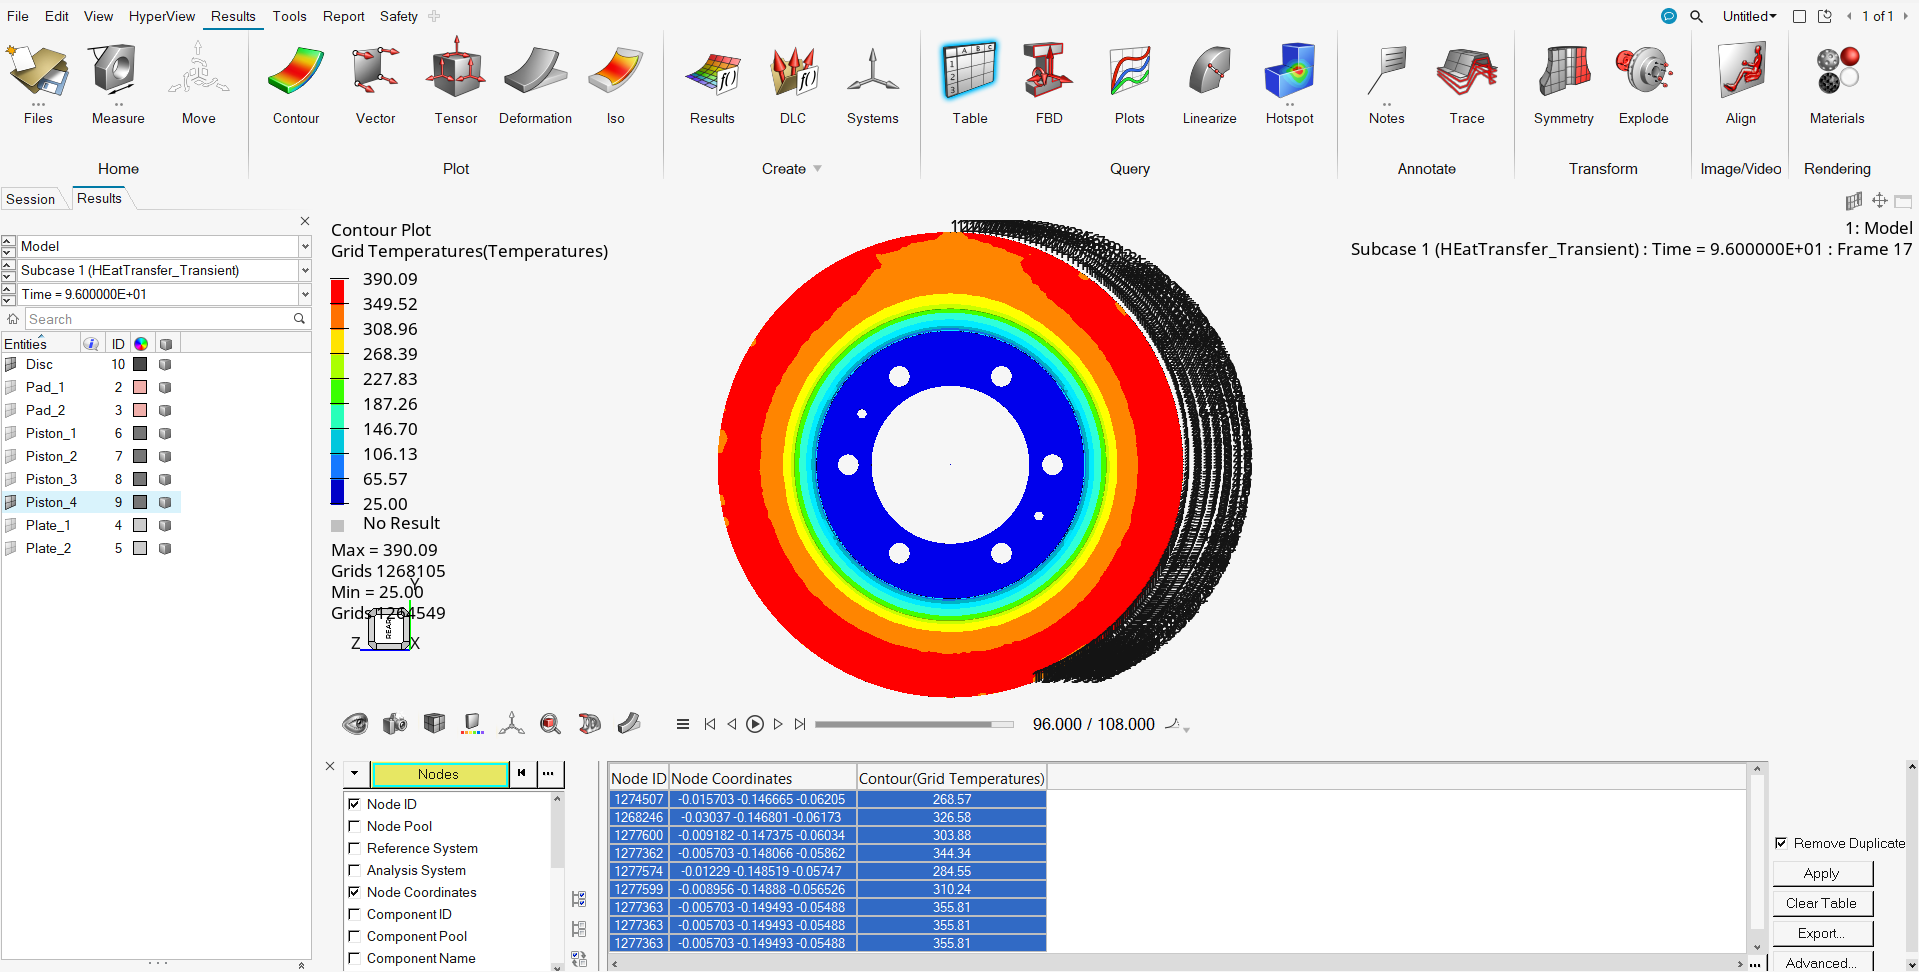Open the Tensor plot tool
Viewport: 1919px width, 972px height.
point(456,84)
